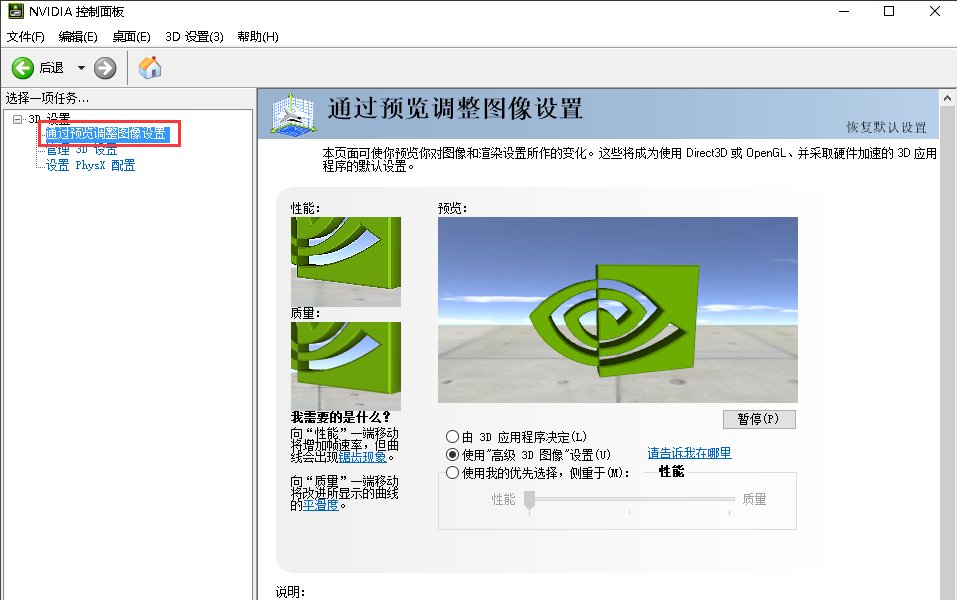Viewport: 957px width, 600px height.
Task: Click 恢复默认设置 to restore defaults
Action: tap(886, 128)
